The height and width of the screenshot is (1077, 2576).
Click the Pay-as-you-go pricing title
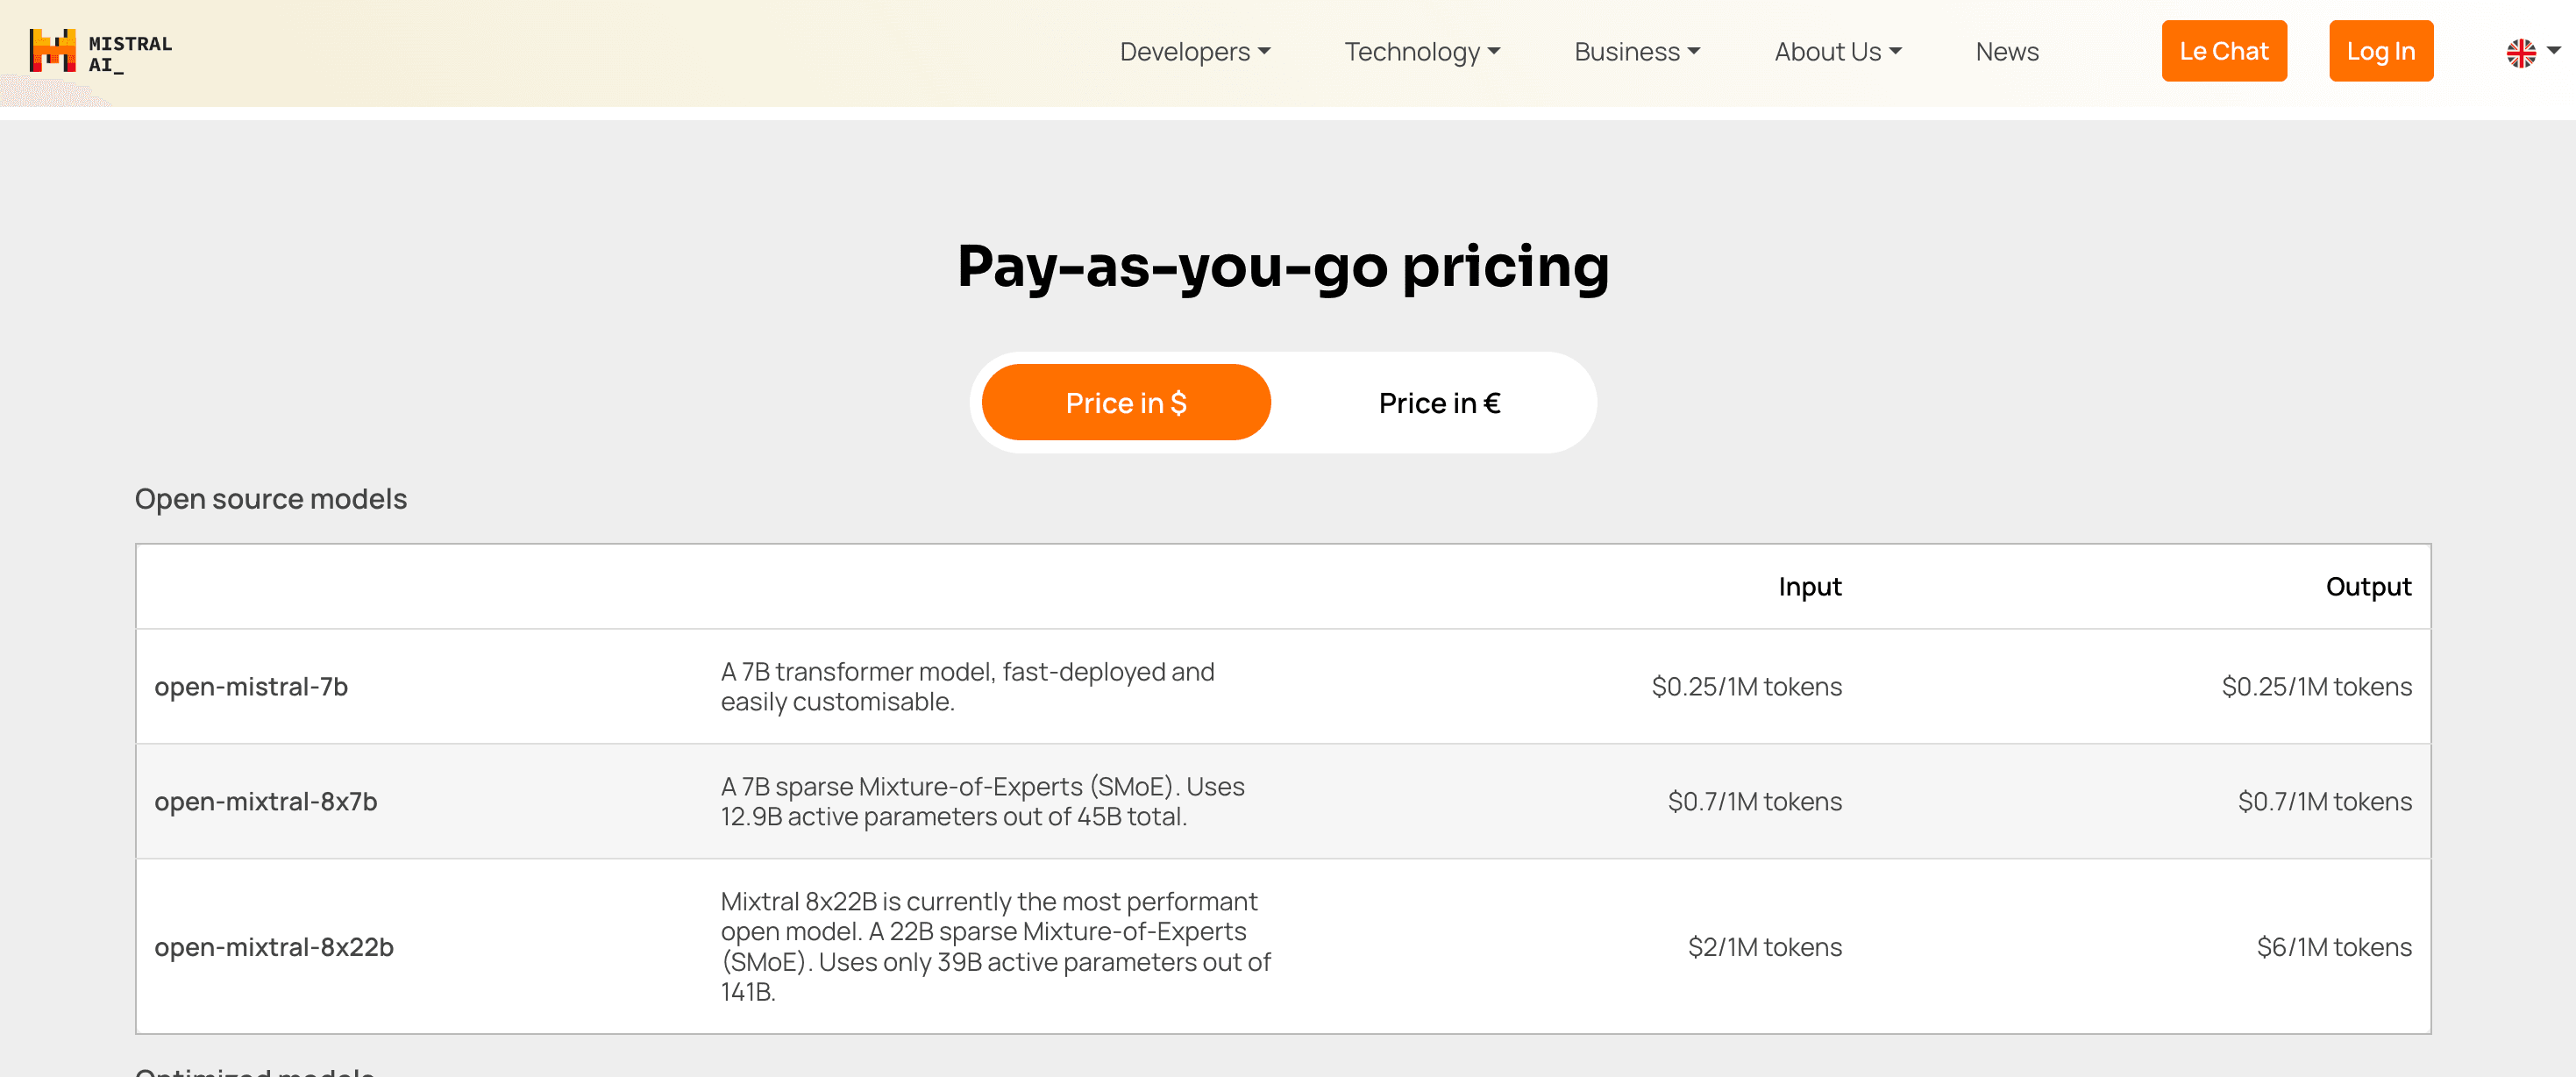[x=1283, y=266]
